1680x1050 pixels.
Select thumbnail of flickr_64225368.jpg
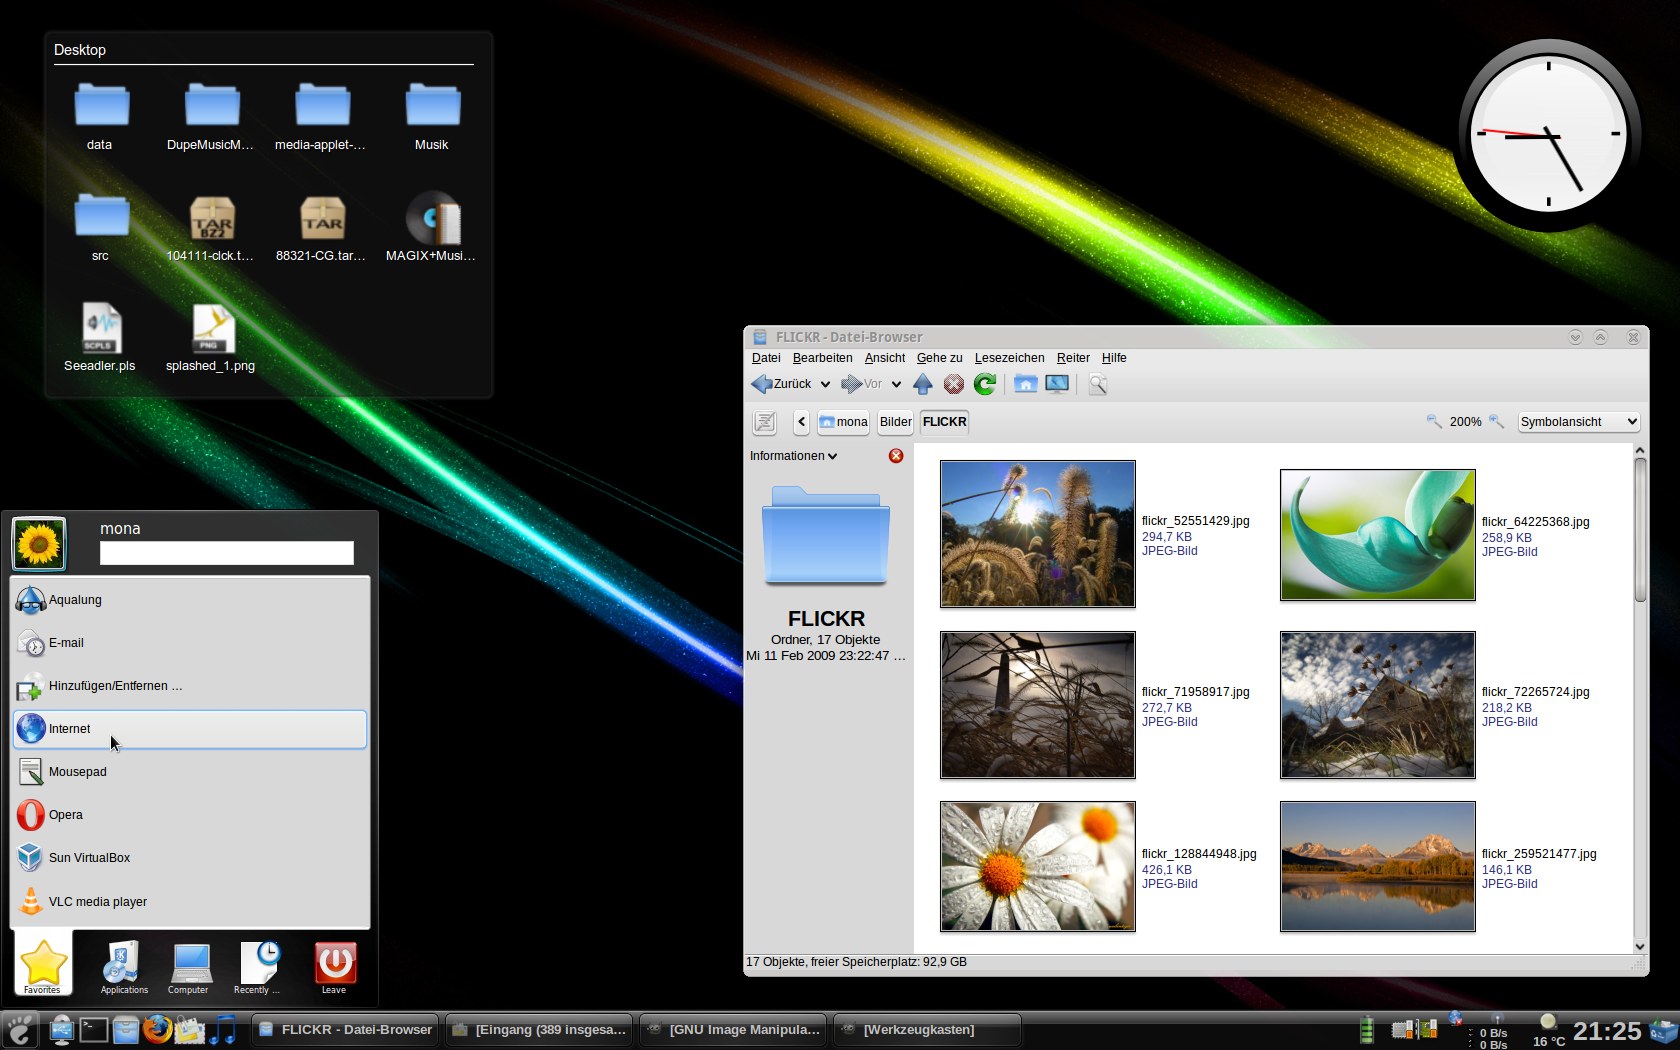tap(1378, 535)
